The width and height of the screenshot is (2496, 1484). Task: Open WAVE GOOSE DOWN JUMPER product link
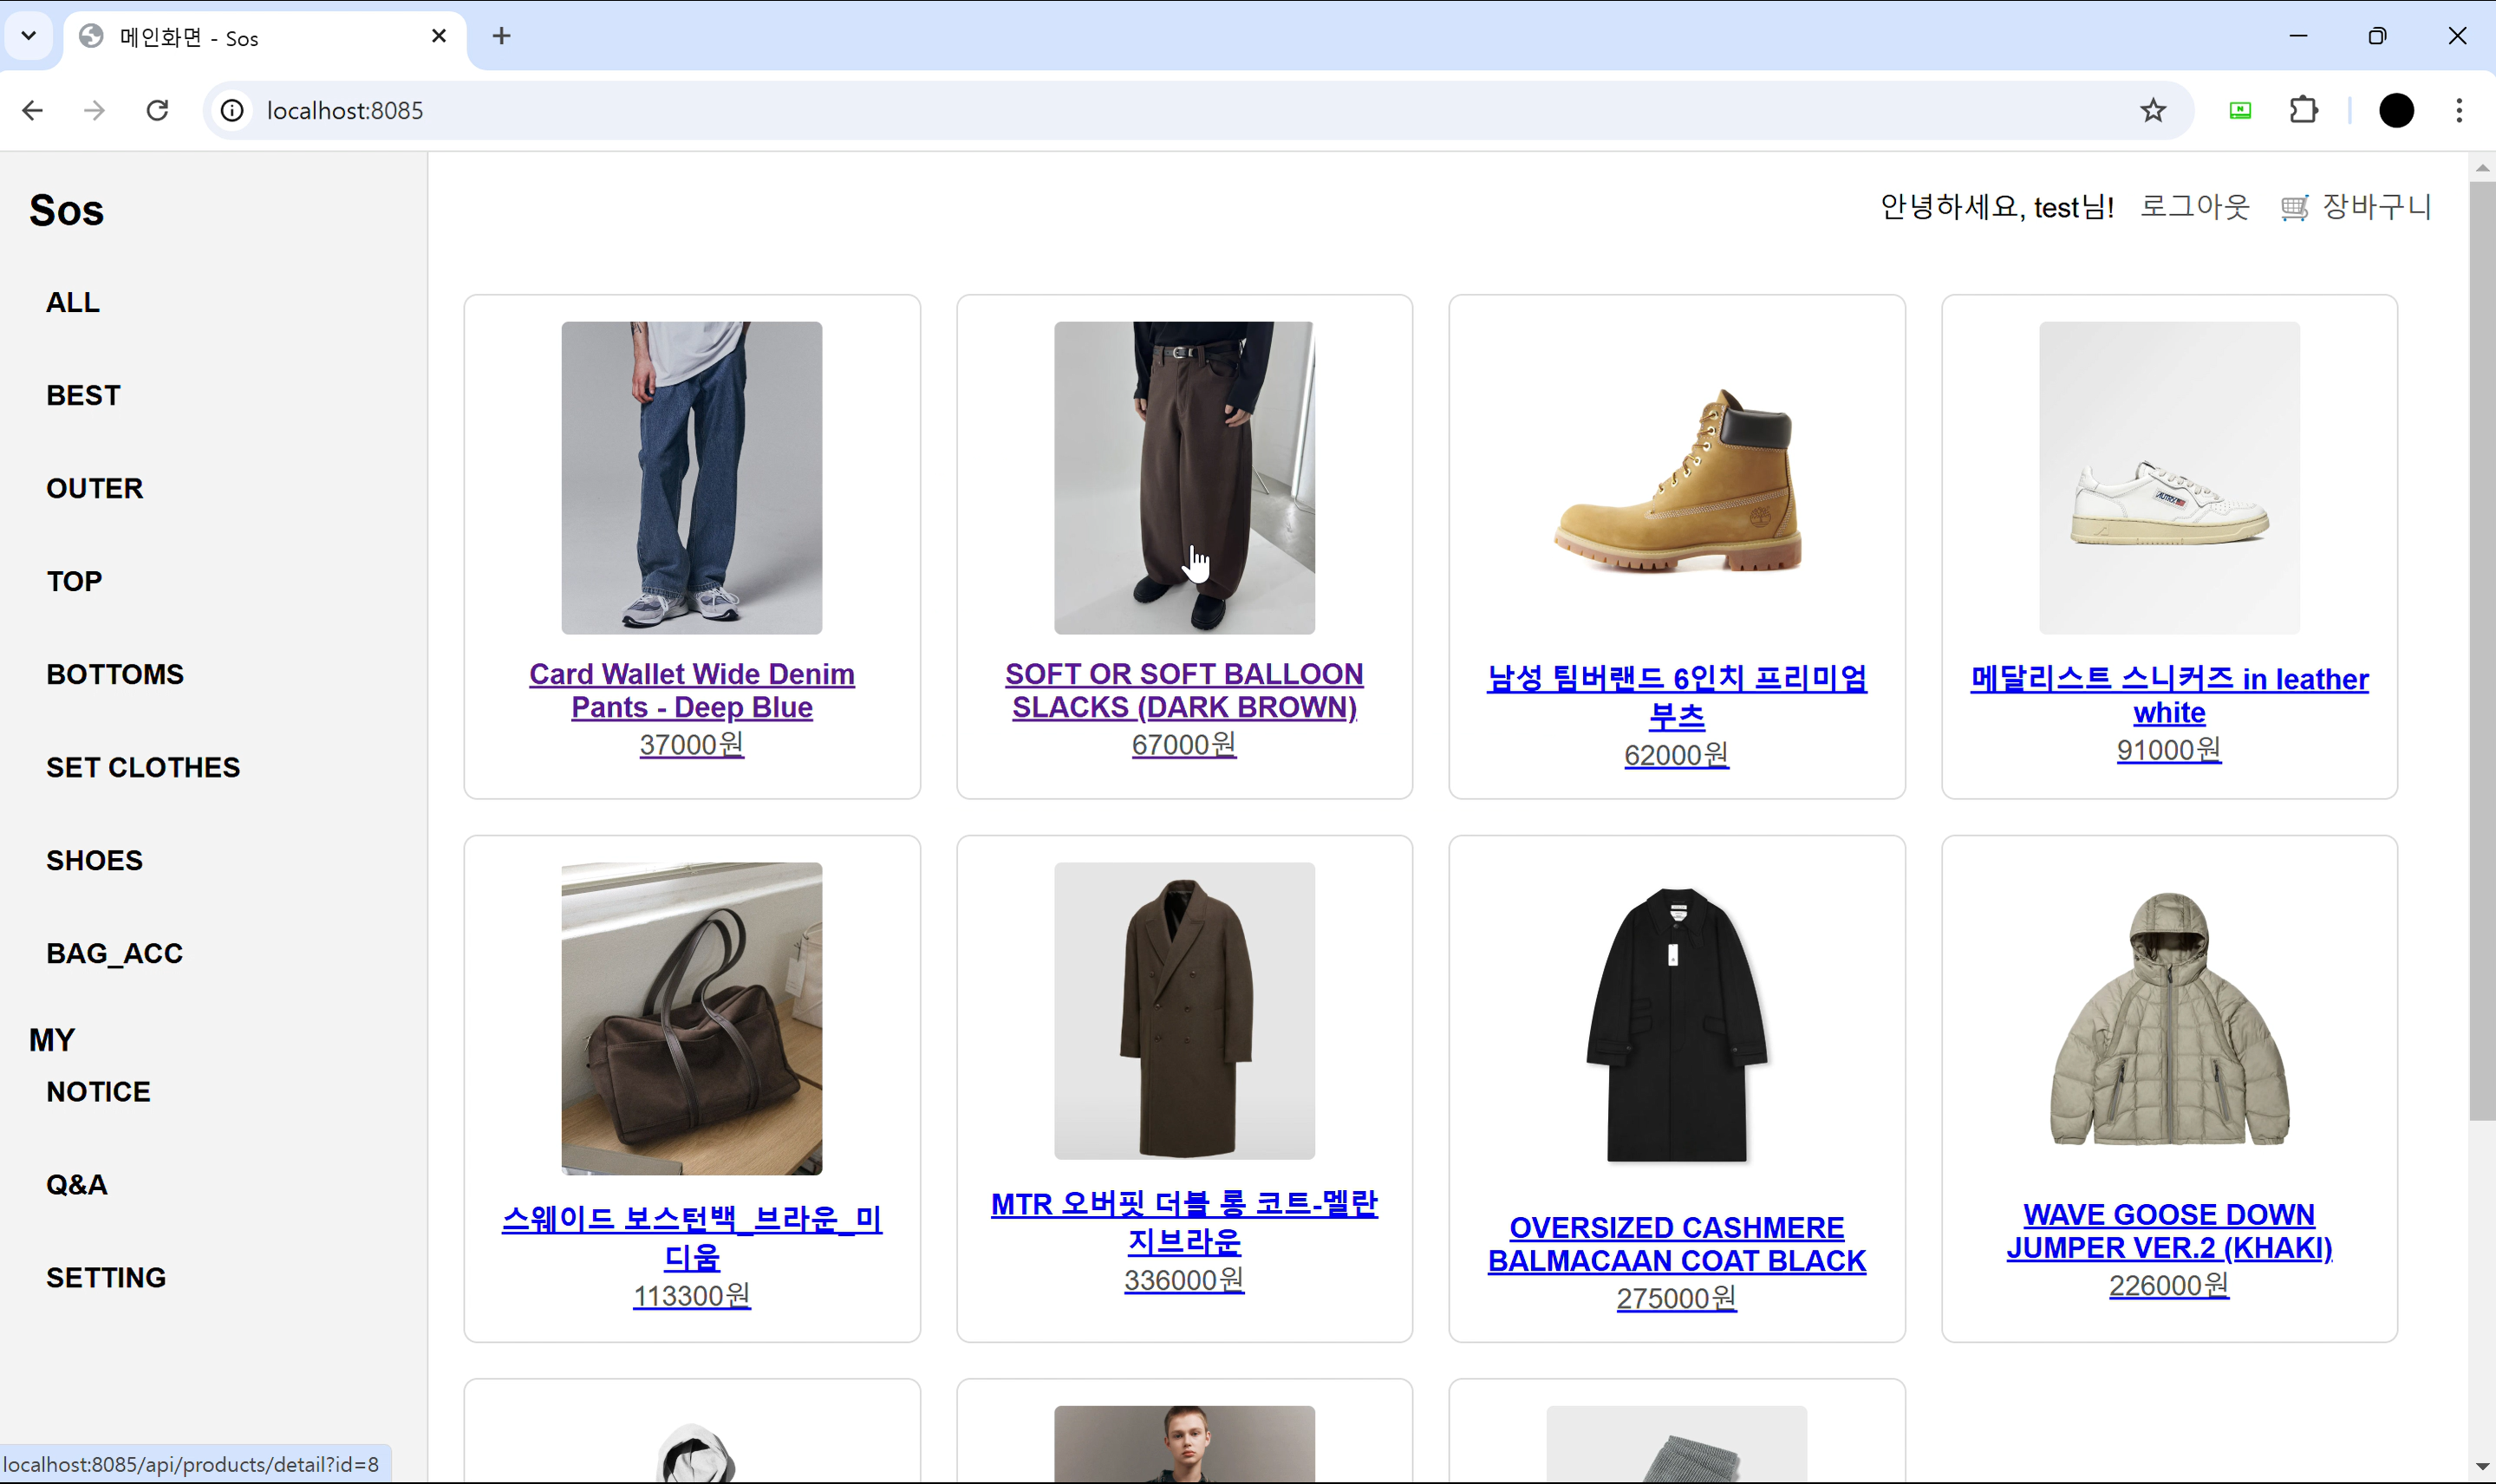[2168, 1231]
